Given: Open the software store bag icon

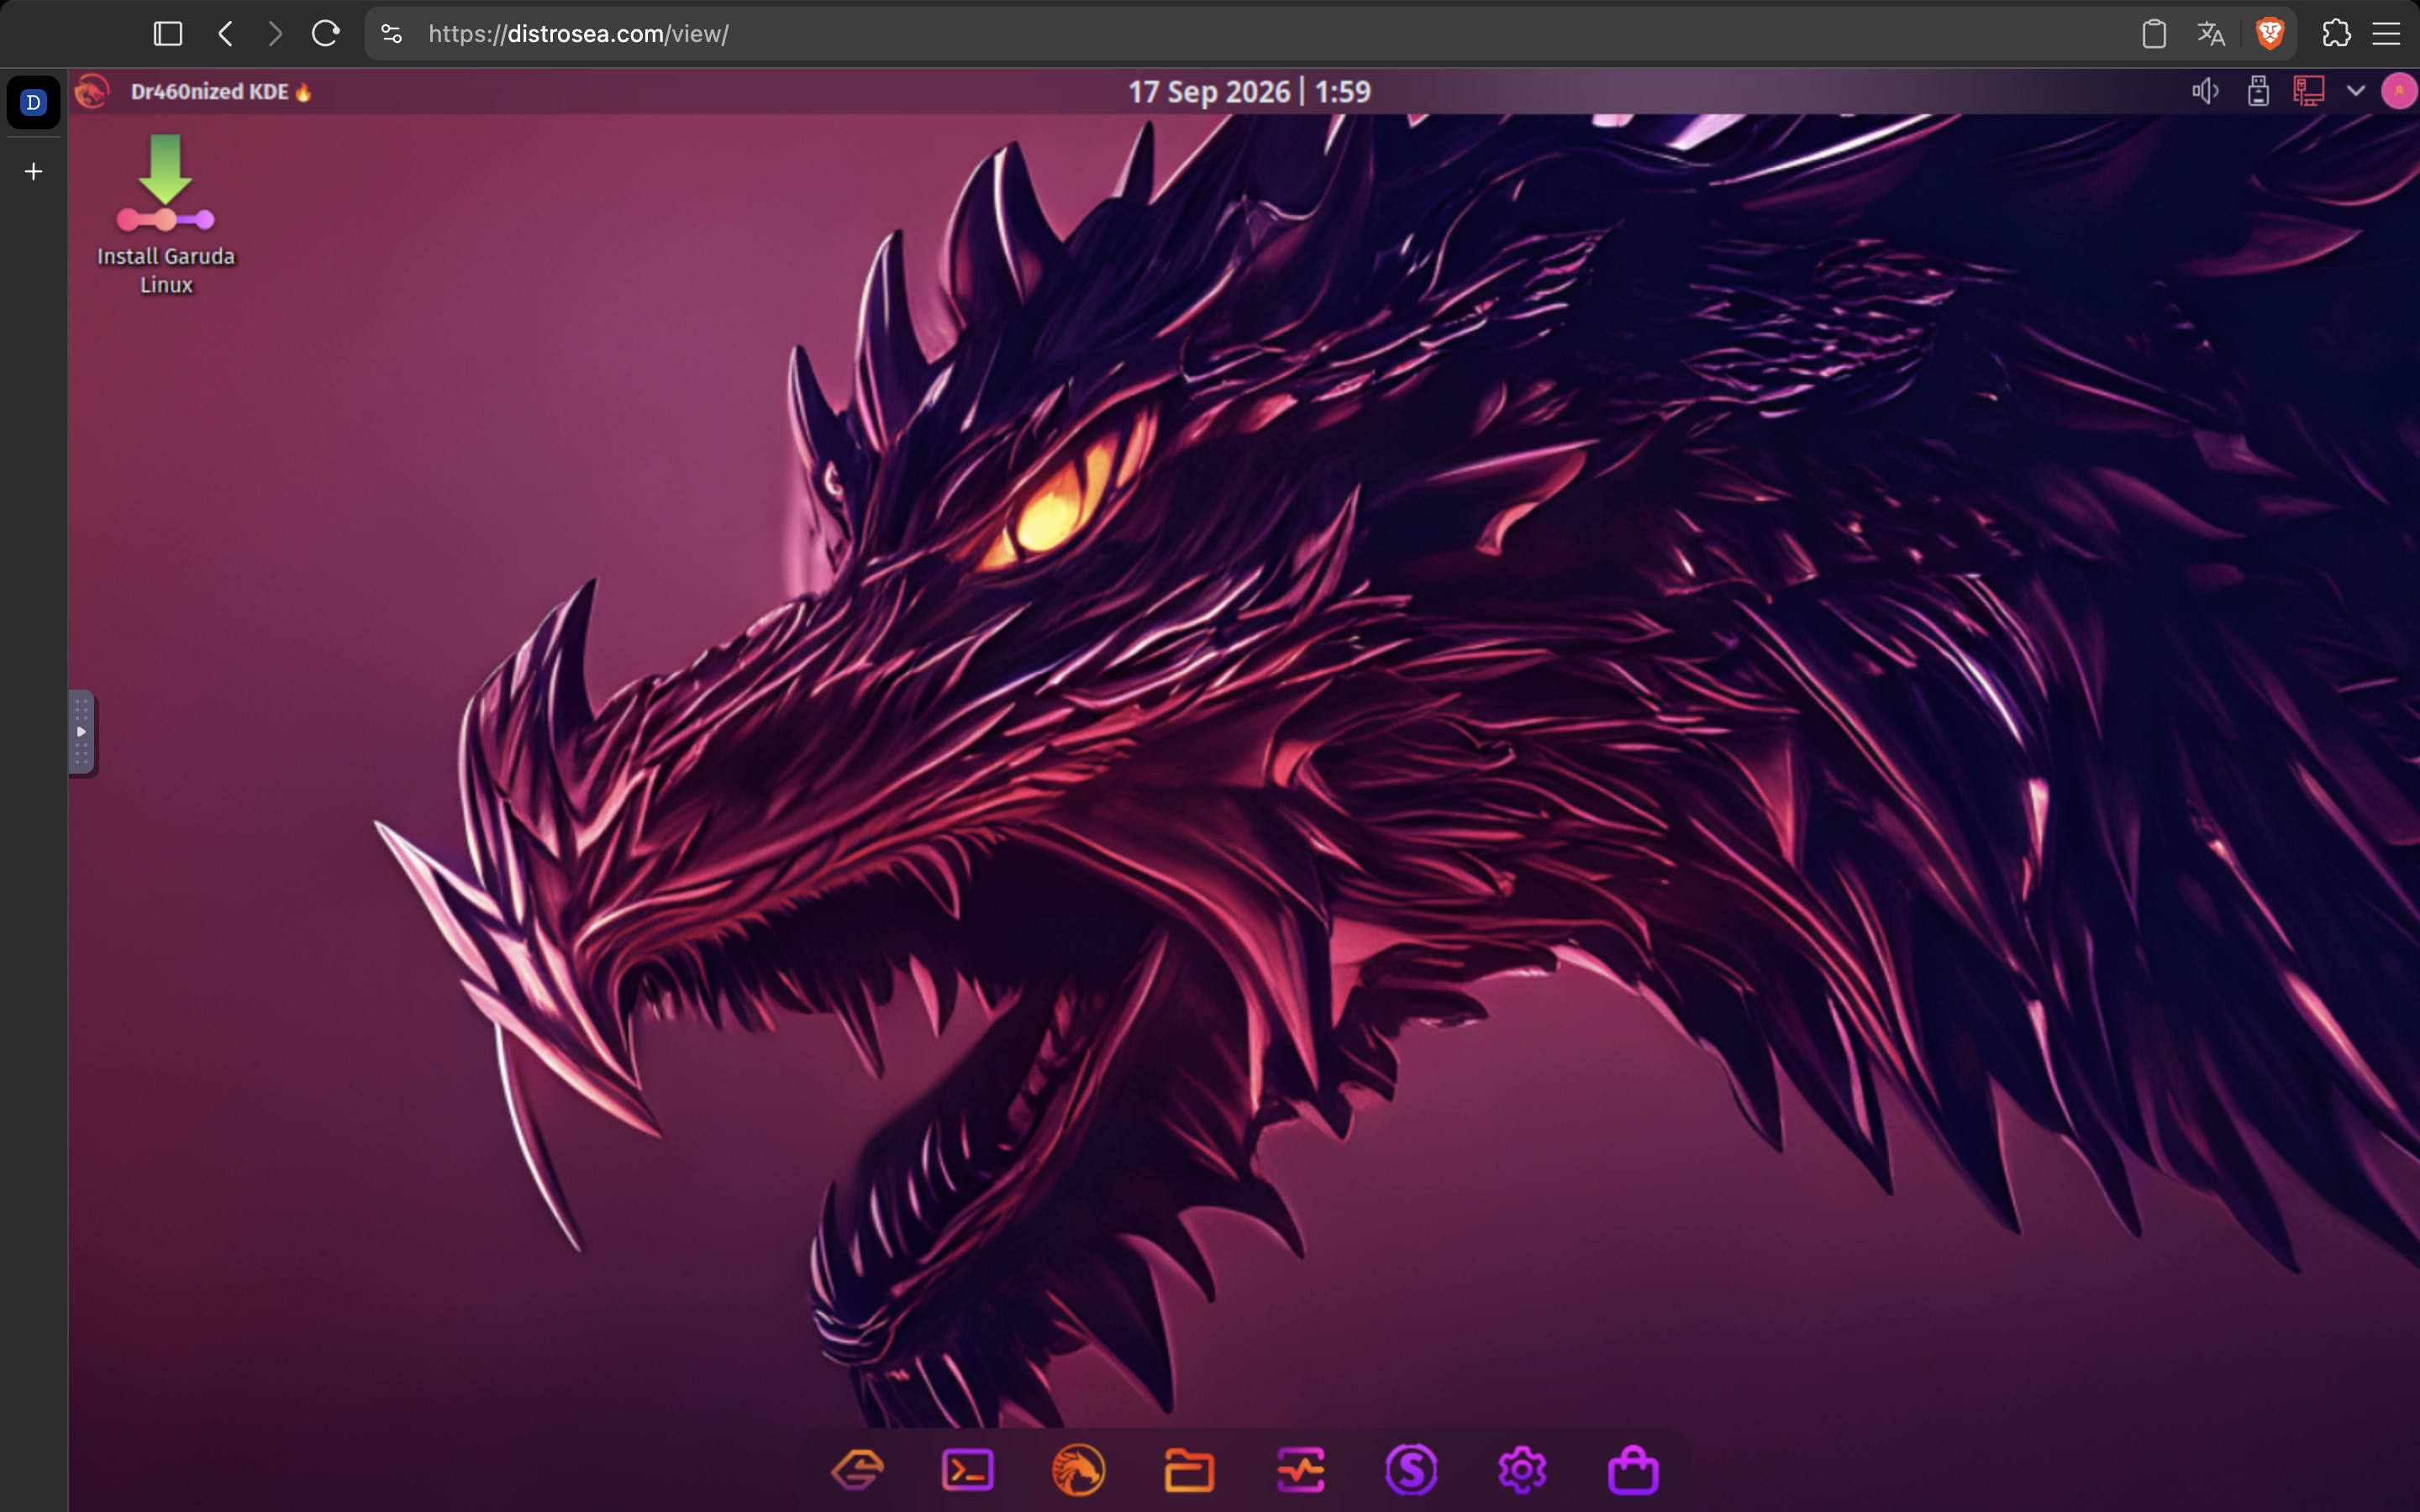Looking at the screenshot, I should tap(1633, 1470).
